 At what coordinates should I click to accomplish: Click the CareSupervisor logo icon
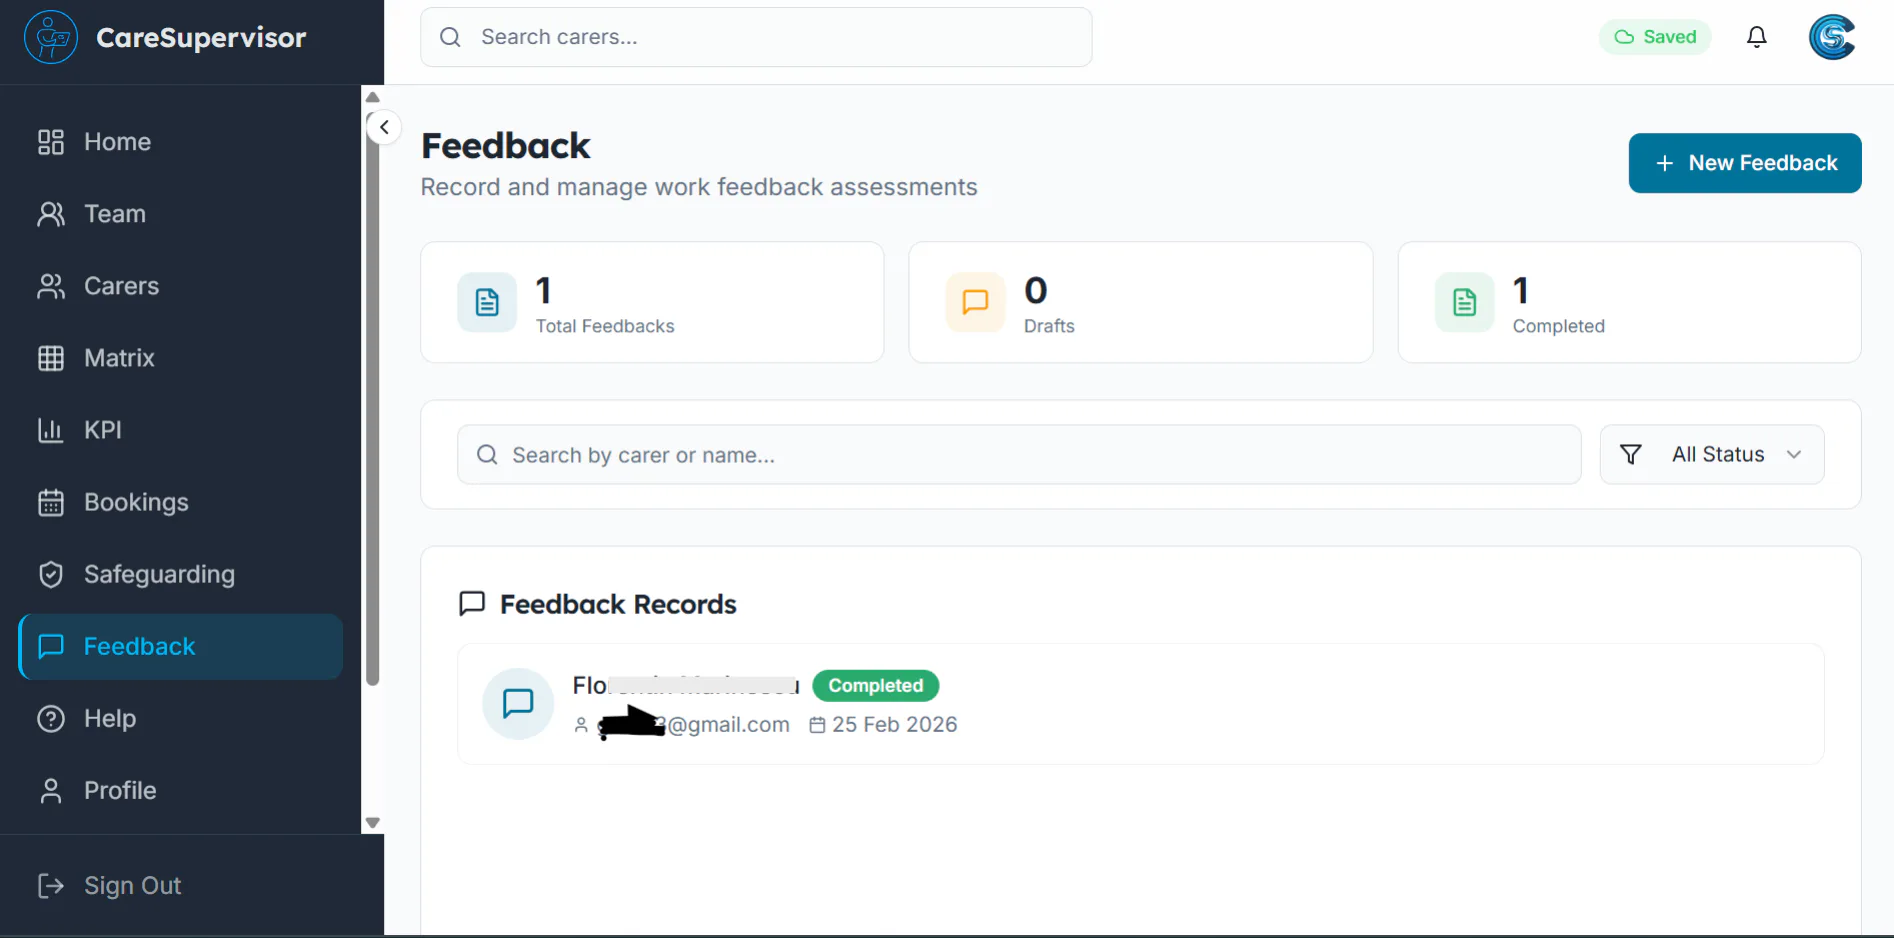pyautogui.click(x=51, y=37)
